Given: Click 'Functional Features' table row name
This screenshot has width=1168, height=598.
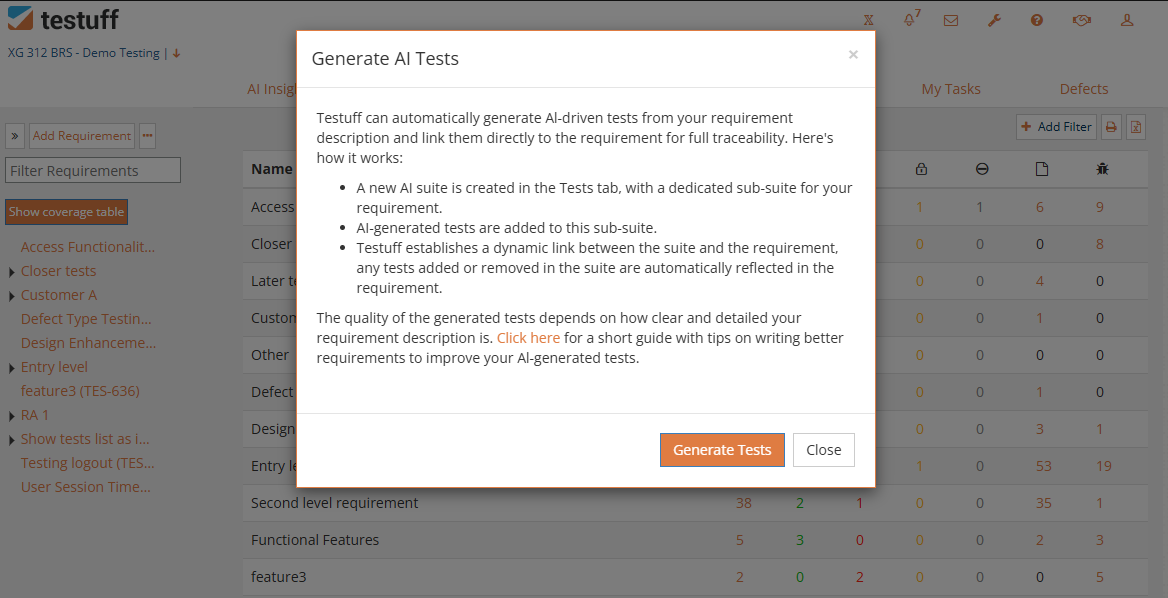Looking at the screenshot, I should [x=315, y=540].
